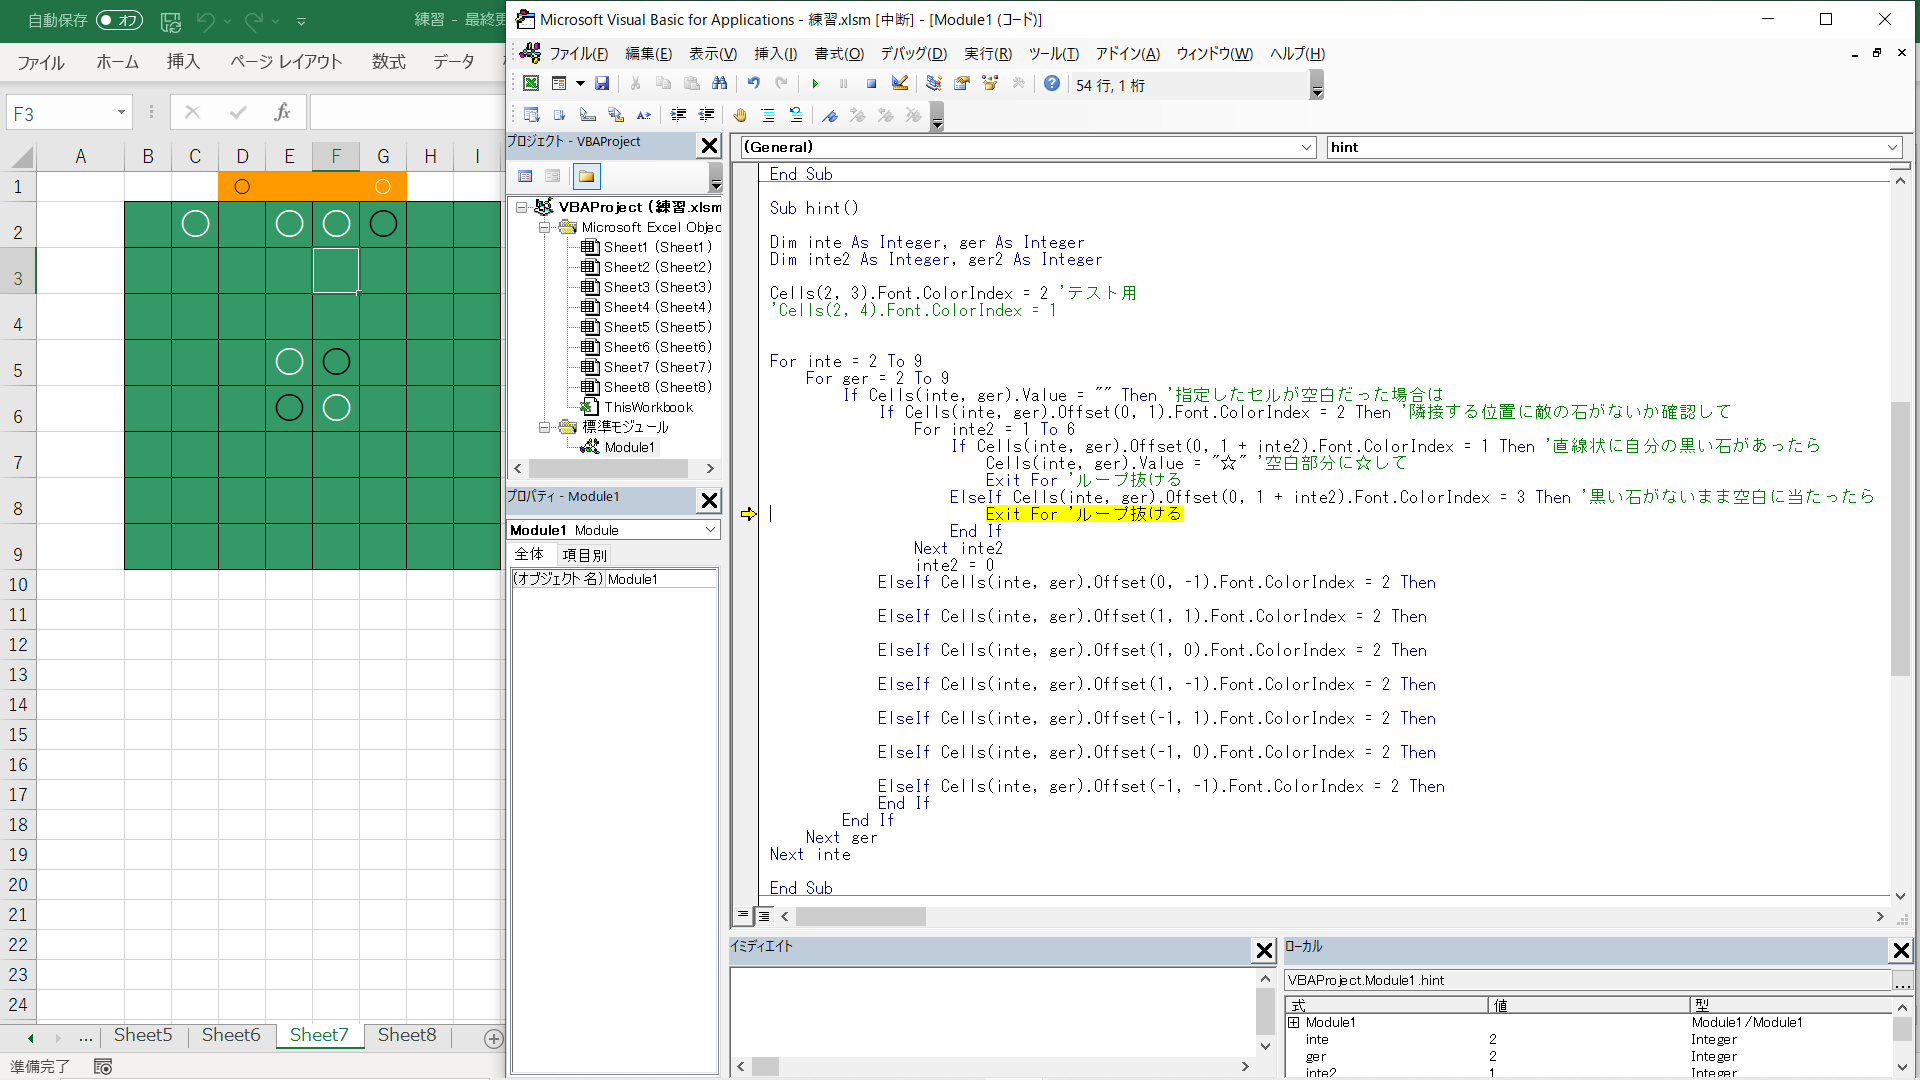
Task: Open the hint procedure dropdown
Action: (x=1892, y=147)
